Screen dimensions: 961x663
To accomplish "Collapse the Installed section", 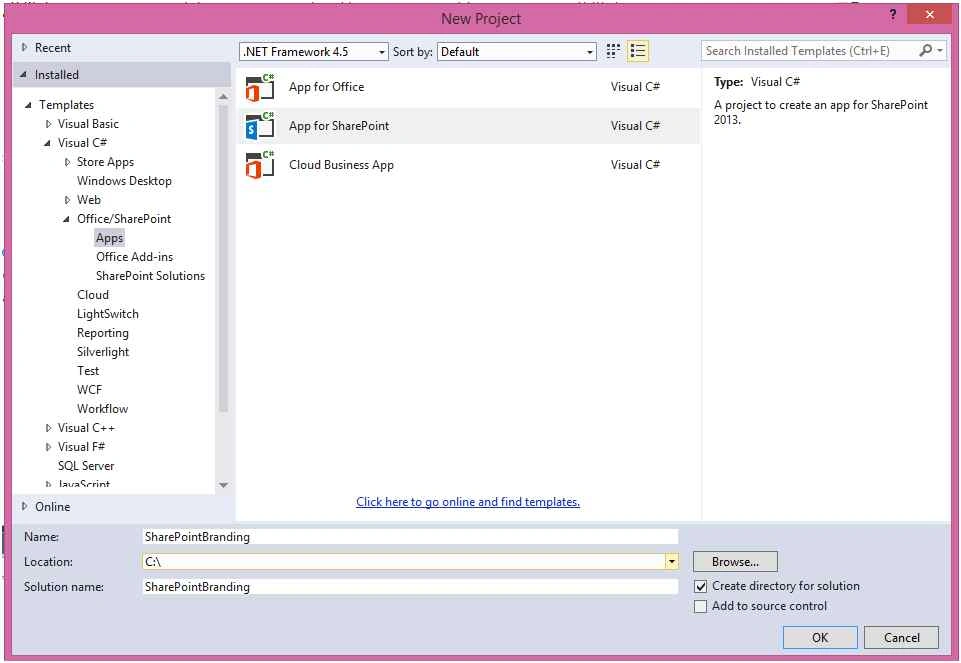I will click(x=23, y=74).
